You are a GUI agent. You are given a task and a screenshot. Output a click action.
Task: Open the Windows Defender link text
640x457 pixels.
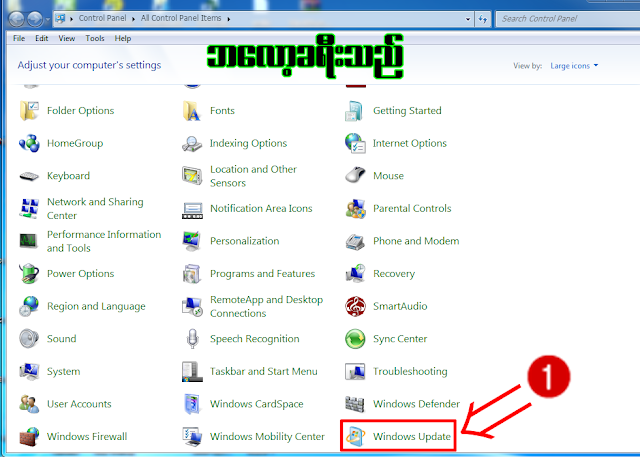click(416, 404)
